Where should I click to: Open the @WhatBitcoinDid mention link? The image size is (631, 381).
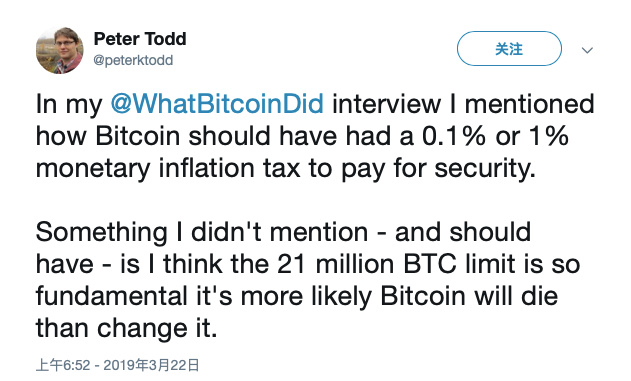(217, 104)
